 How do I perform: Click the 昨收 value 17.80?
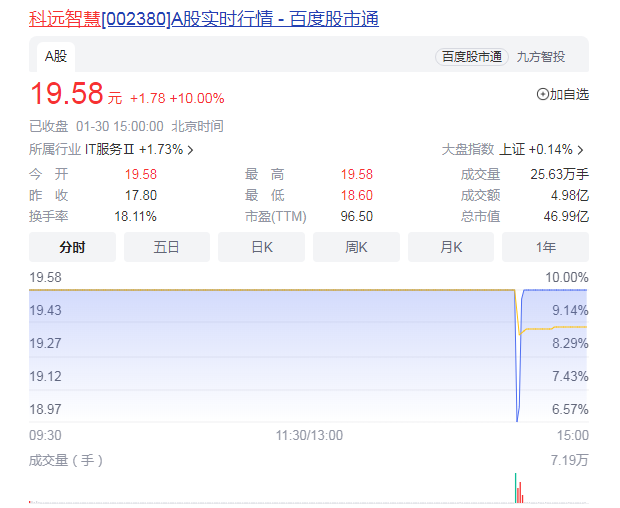141,195
